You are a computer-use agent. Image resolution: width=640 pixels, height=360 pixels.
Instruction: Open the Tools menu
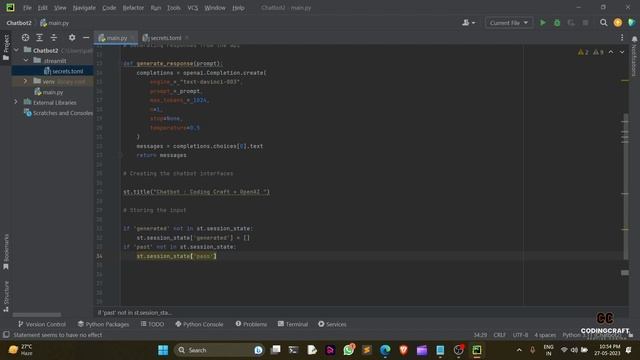[173, 8]
